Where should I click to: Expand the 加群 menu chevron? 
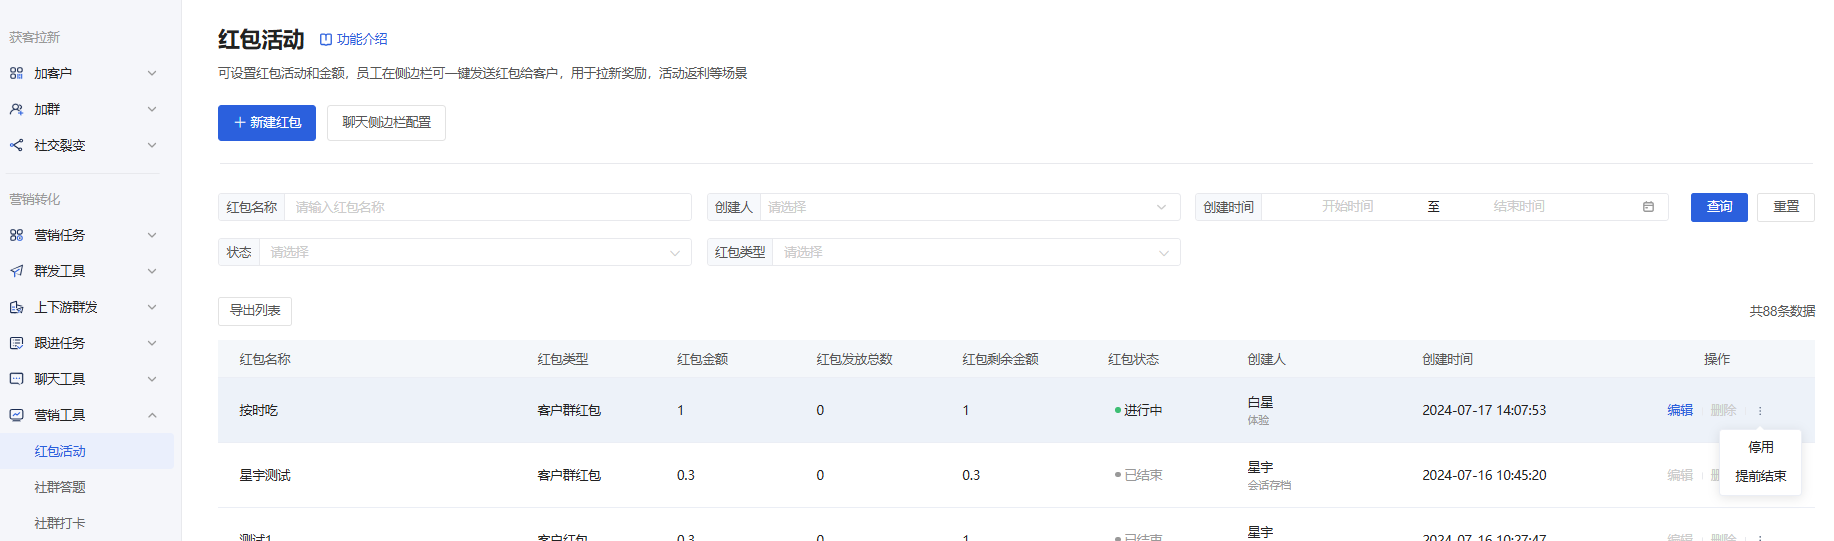pos(152,109)
